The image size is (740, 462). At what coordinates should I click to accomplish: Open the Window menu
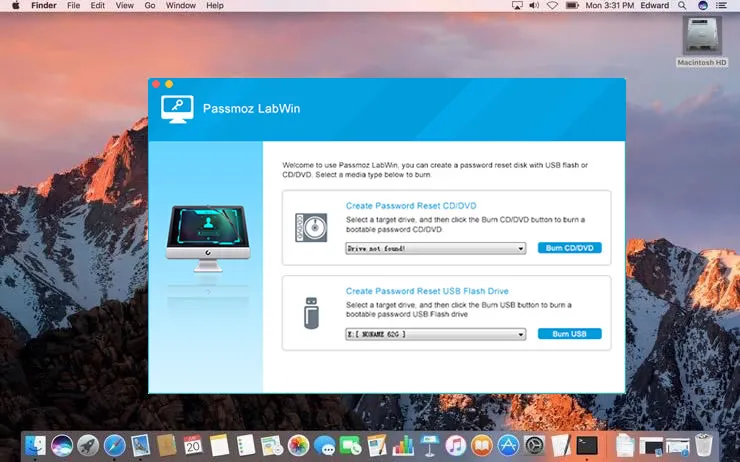(x=181, y=6)
